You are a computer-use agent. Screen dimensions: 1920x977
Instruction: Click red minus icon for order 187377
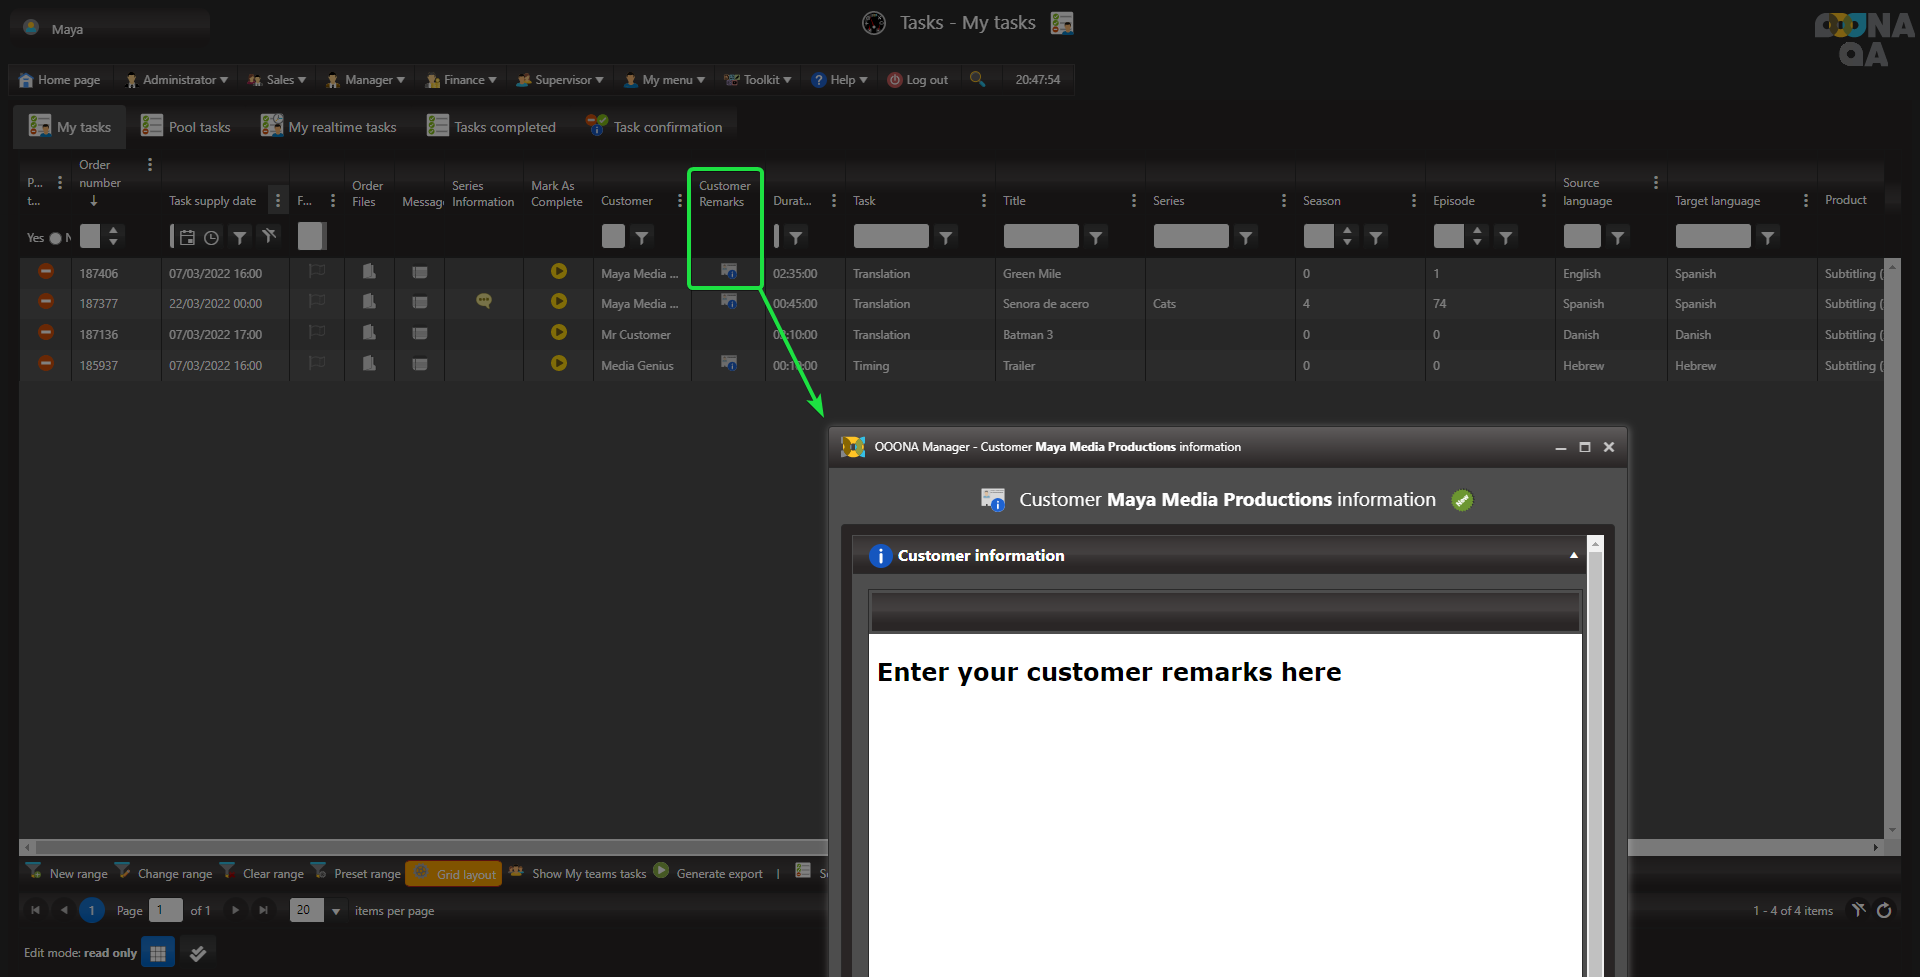(x=46, y=302)
